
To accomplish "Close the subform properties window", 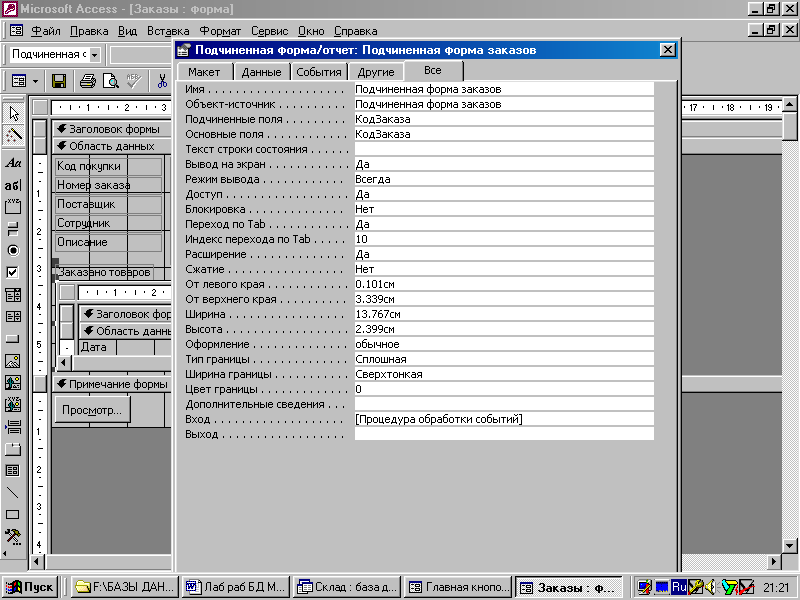I will [667, 49].
